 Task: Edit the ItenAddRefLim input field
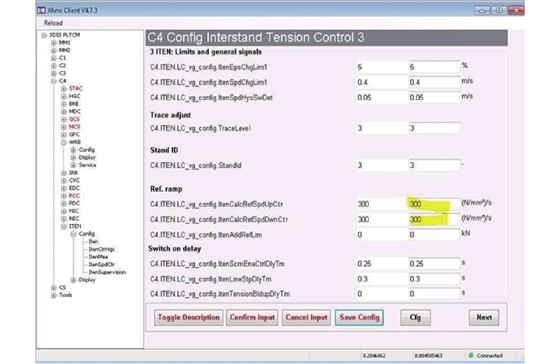point(434,235)
